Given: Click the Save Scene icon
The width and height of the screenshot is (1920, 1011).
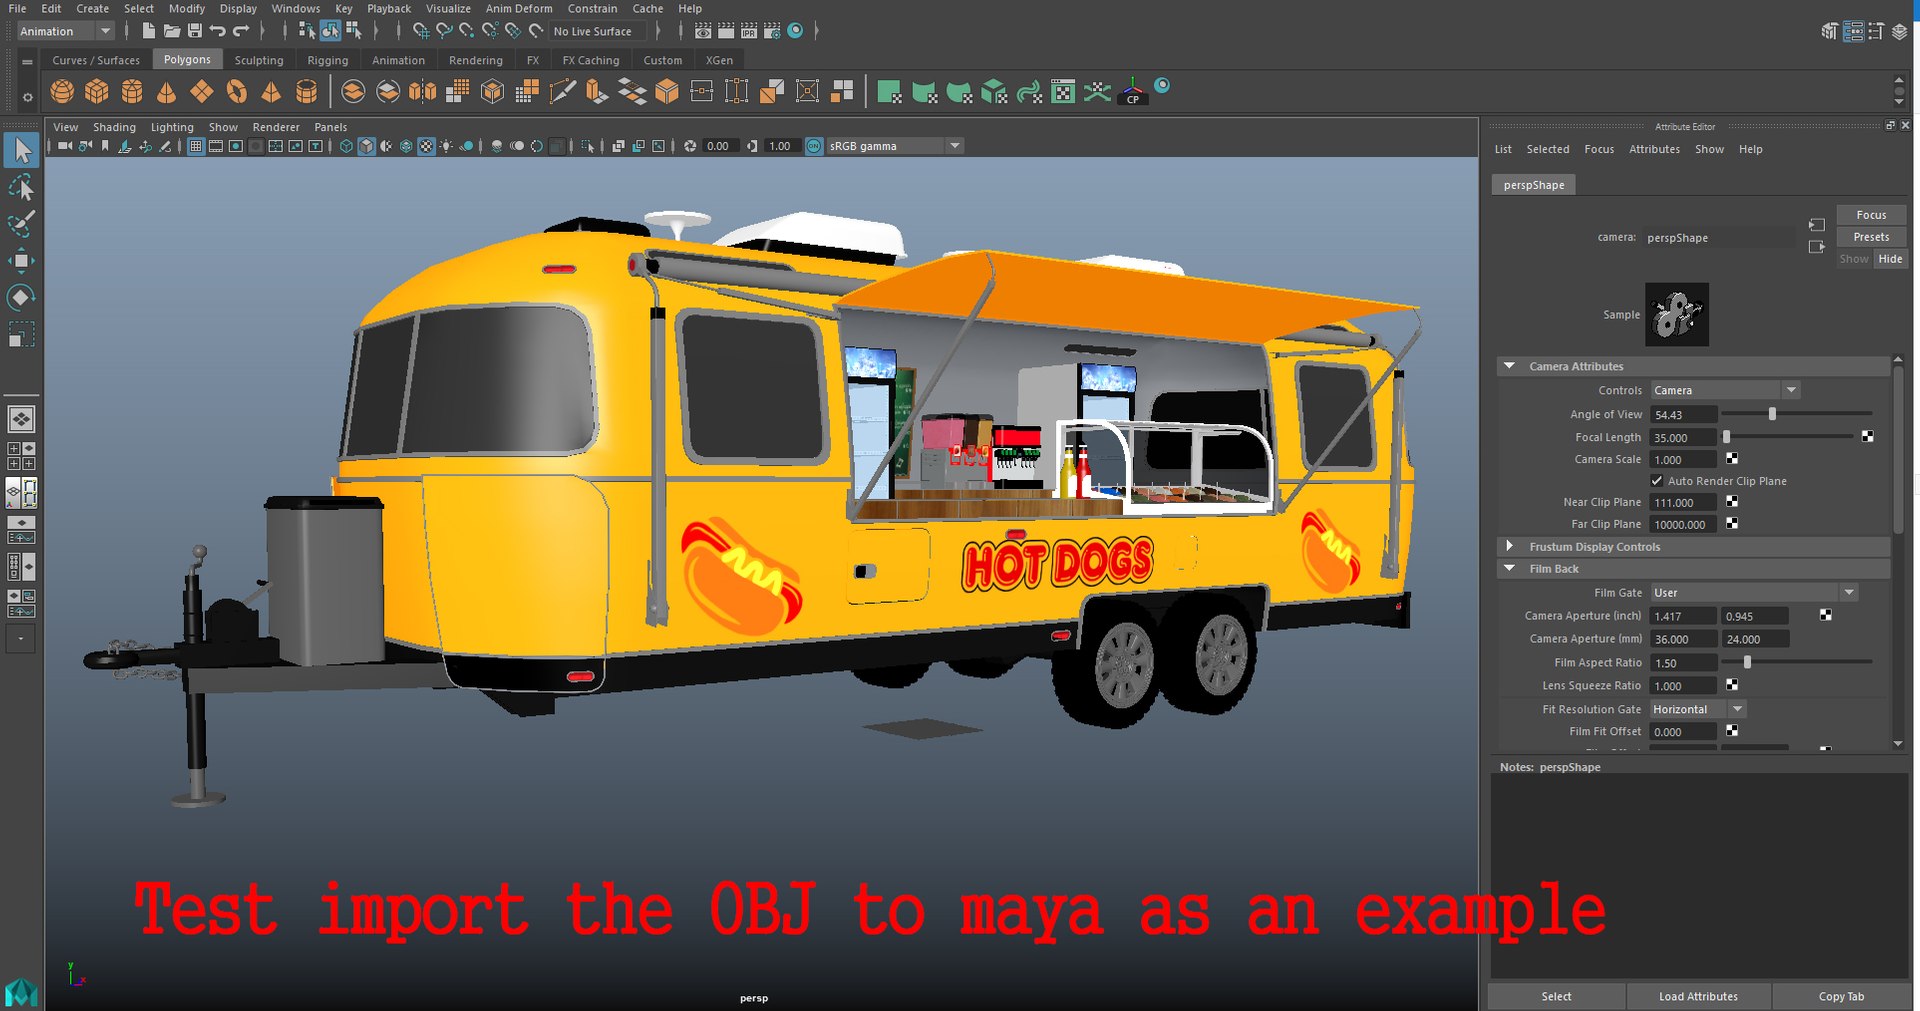Looking at the screenshot, I should click(195, 31).
